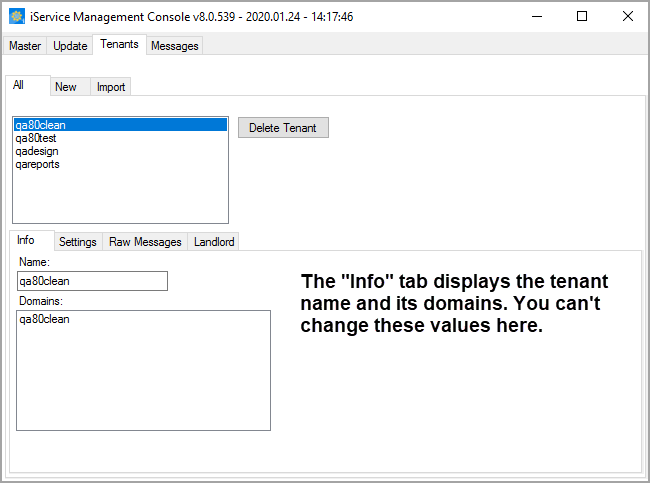This screenshot has width=650, height=483.
Task: Open the Landlord tab
Action: coord(213,242)
